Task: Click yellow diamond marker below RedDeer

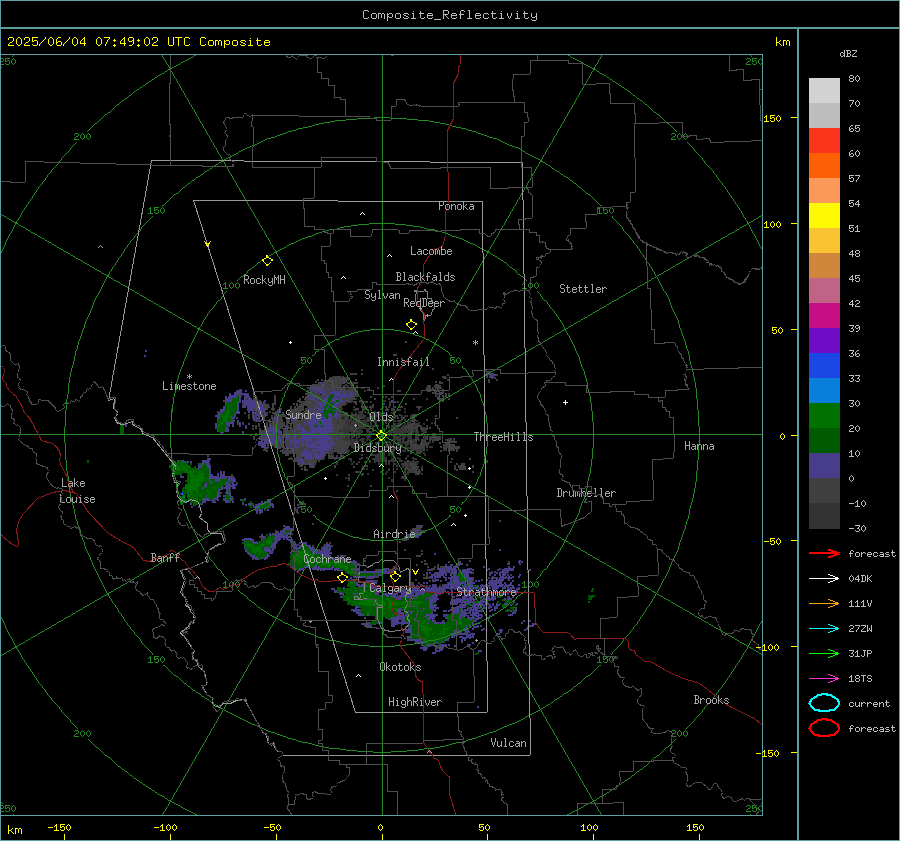Action: 412,325
